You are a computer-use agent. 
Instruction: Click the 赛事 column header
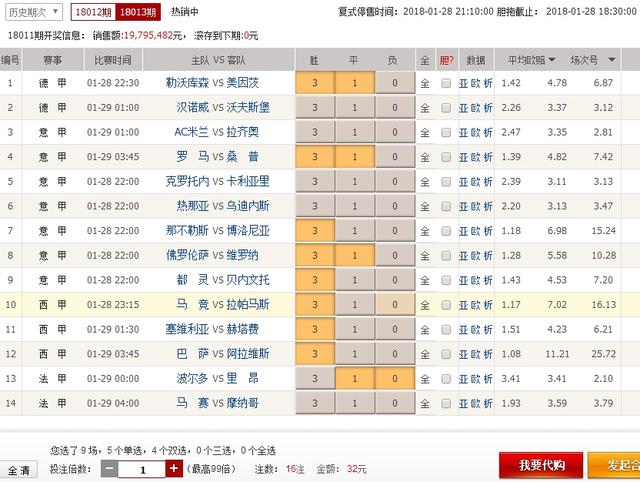(52, 60)
